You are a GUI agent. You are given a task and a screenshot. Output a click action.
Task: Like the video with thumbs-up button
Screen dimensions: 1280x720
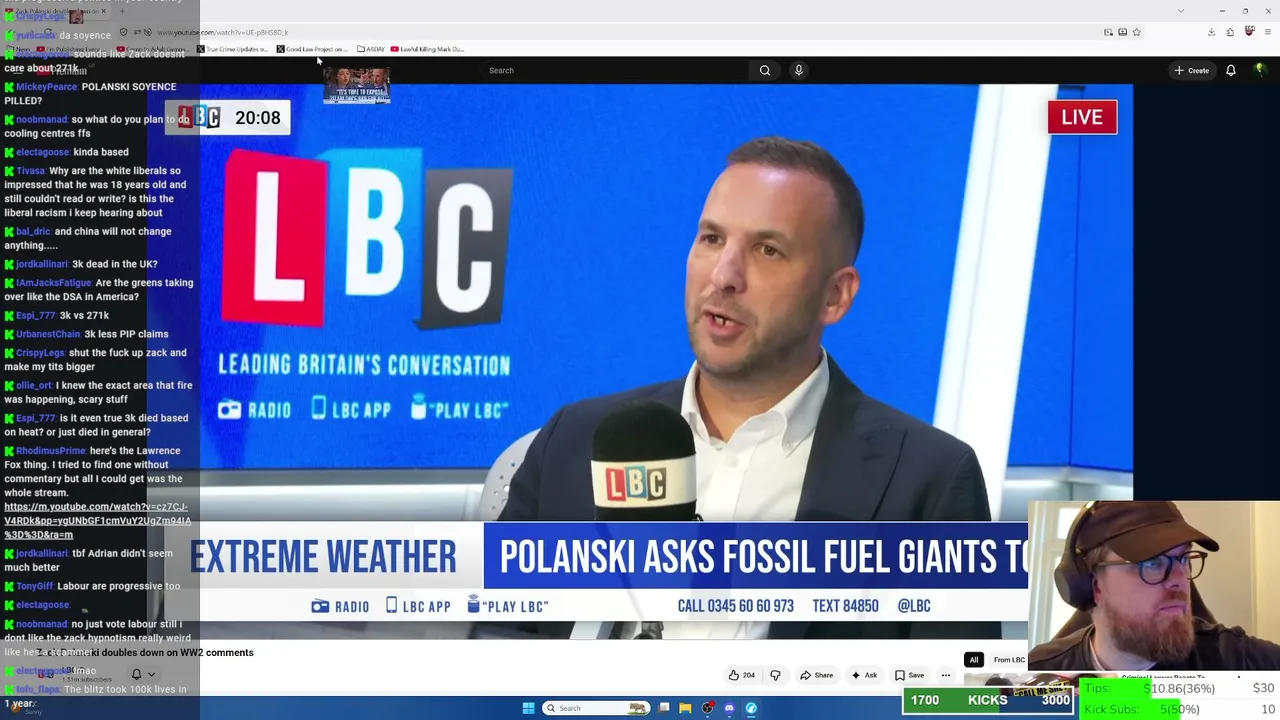click(x=741, y=675)
